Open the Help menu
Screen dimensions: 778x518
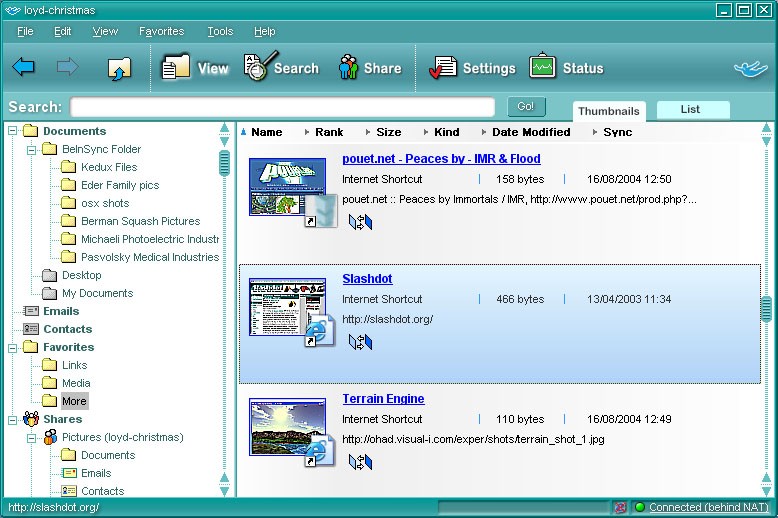coord(264,31)
